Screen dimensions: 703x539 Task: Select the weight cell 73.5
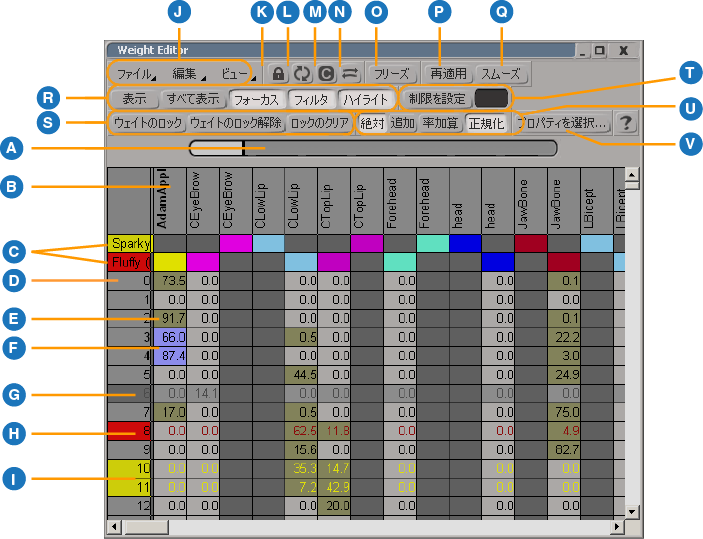pos(170,281)
